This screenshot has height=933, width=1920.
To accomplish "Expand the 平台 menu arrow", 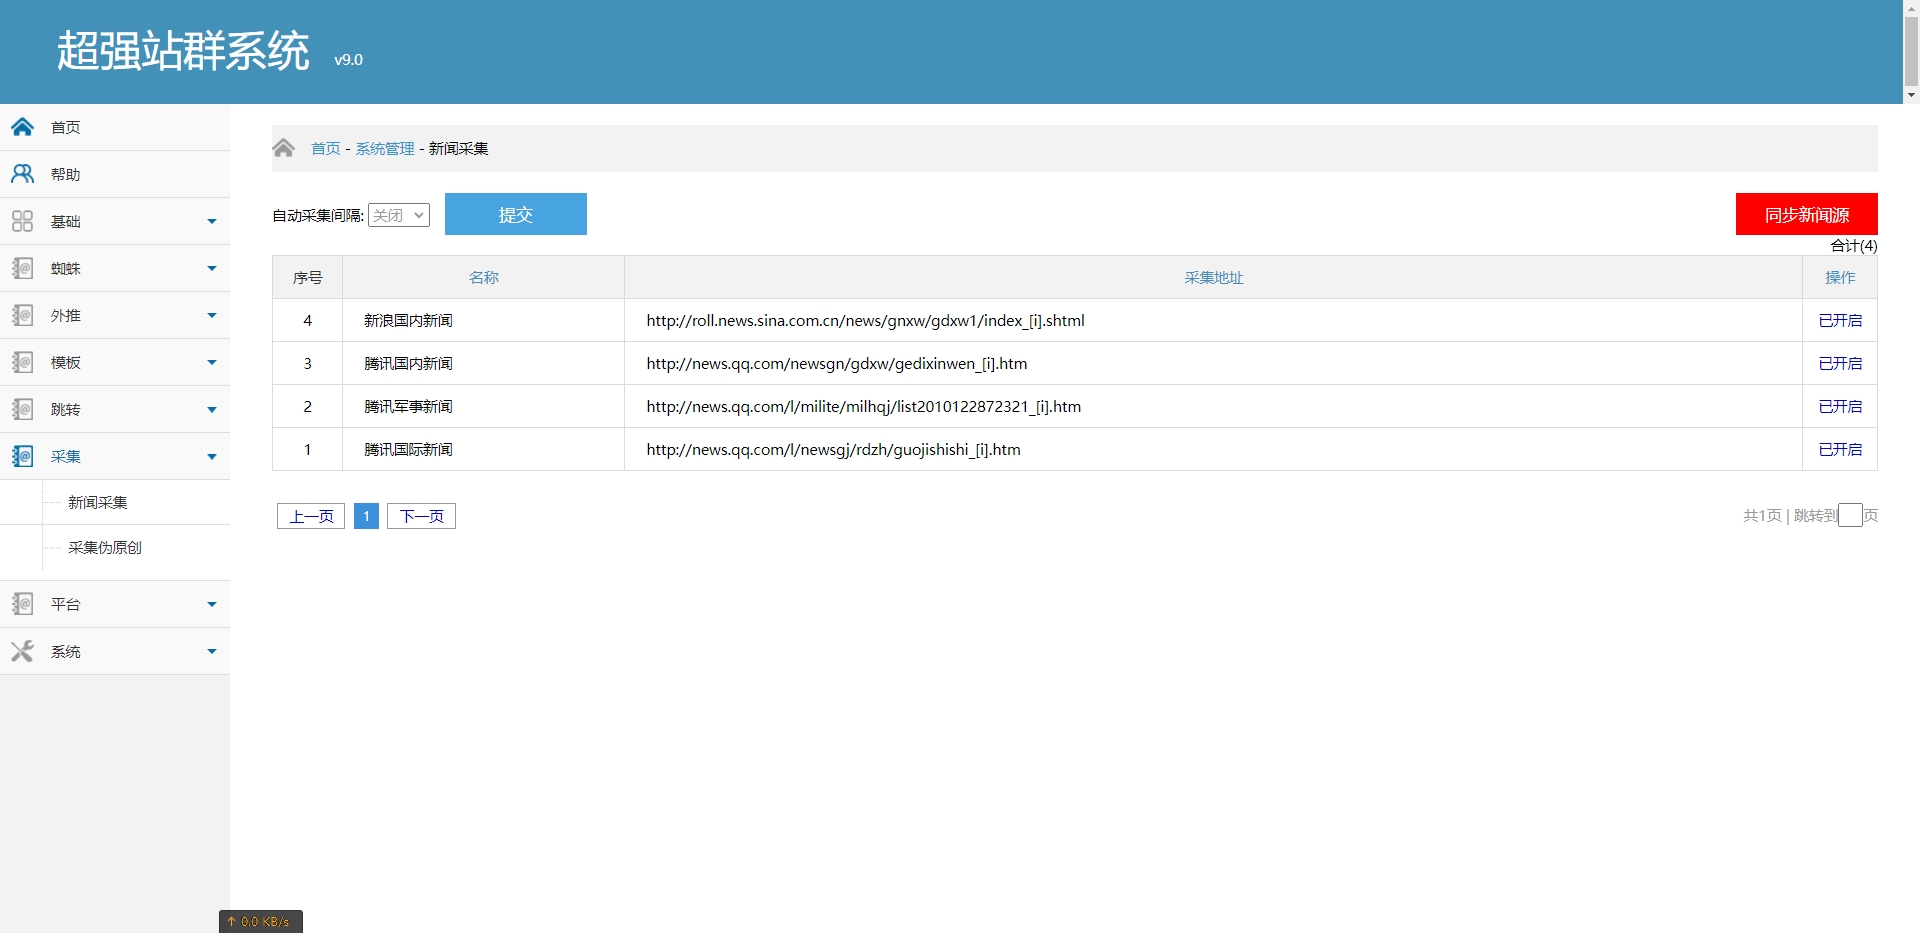I will [212, 604].
